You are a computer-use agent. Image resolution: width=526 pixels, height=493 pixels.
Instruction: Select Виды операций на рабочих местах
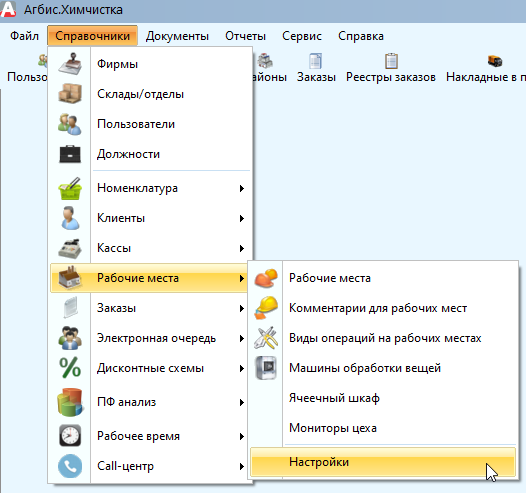[383, 338]
